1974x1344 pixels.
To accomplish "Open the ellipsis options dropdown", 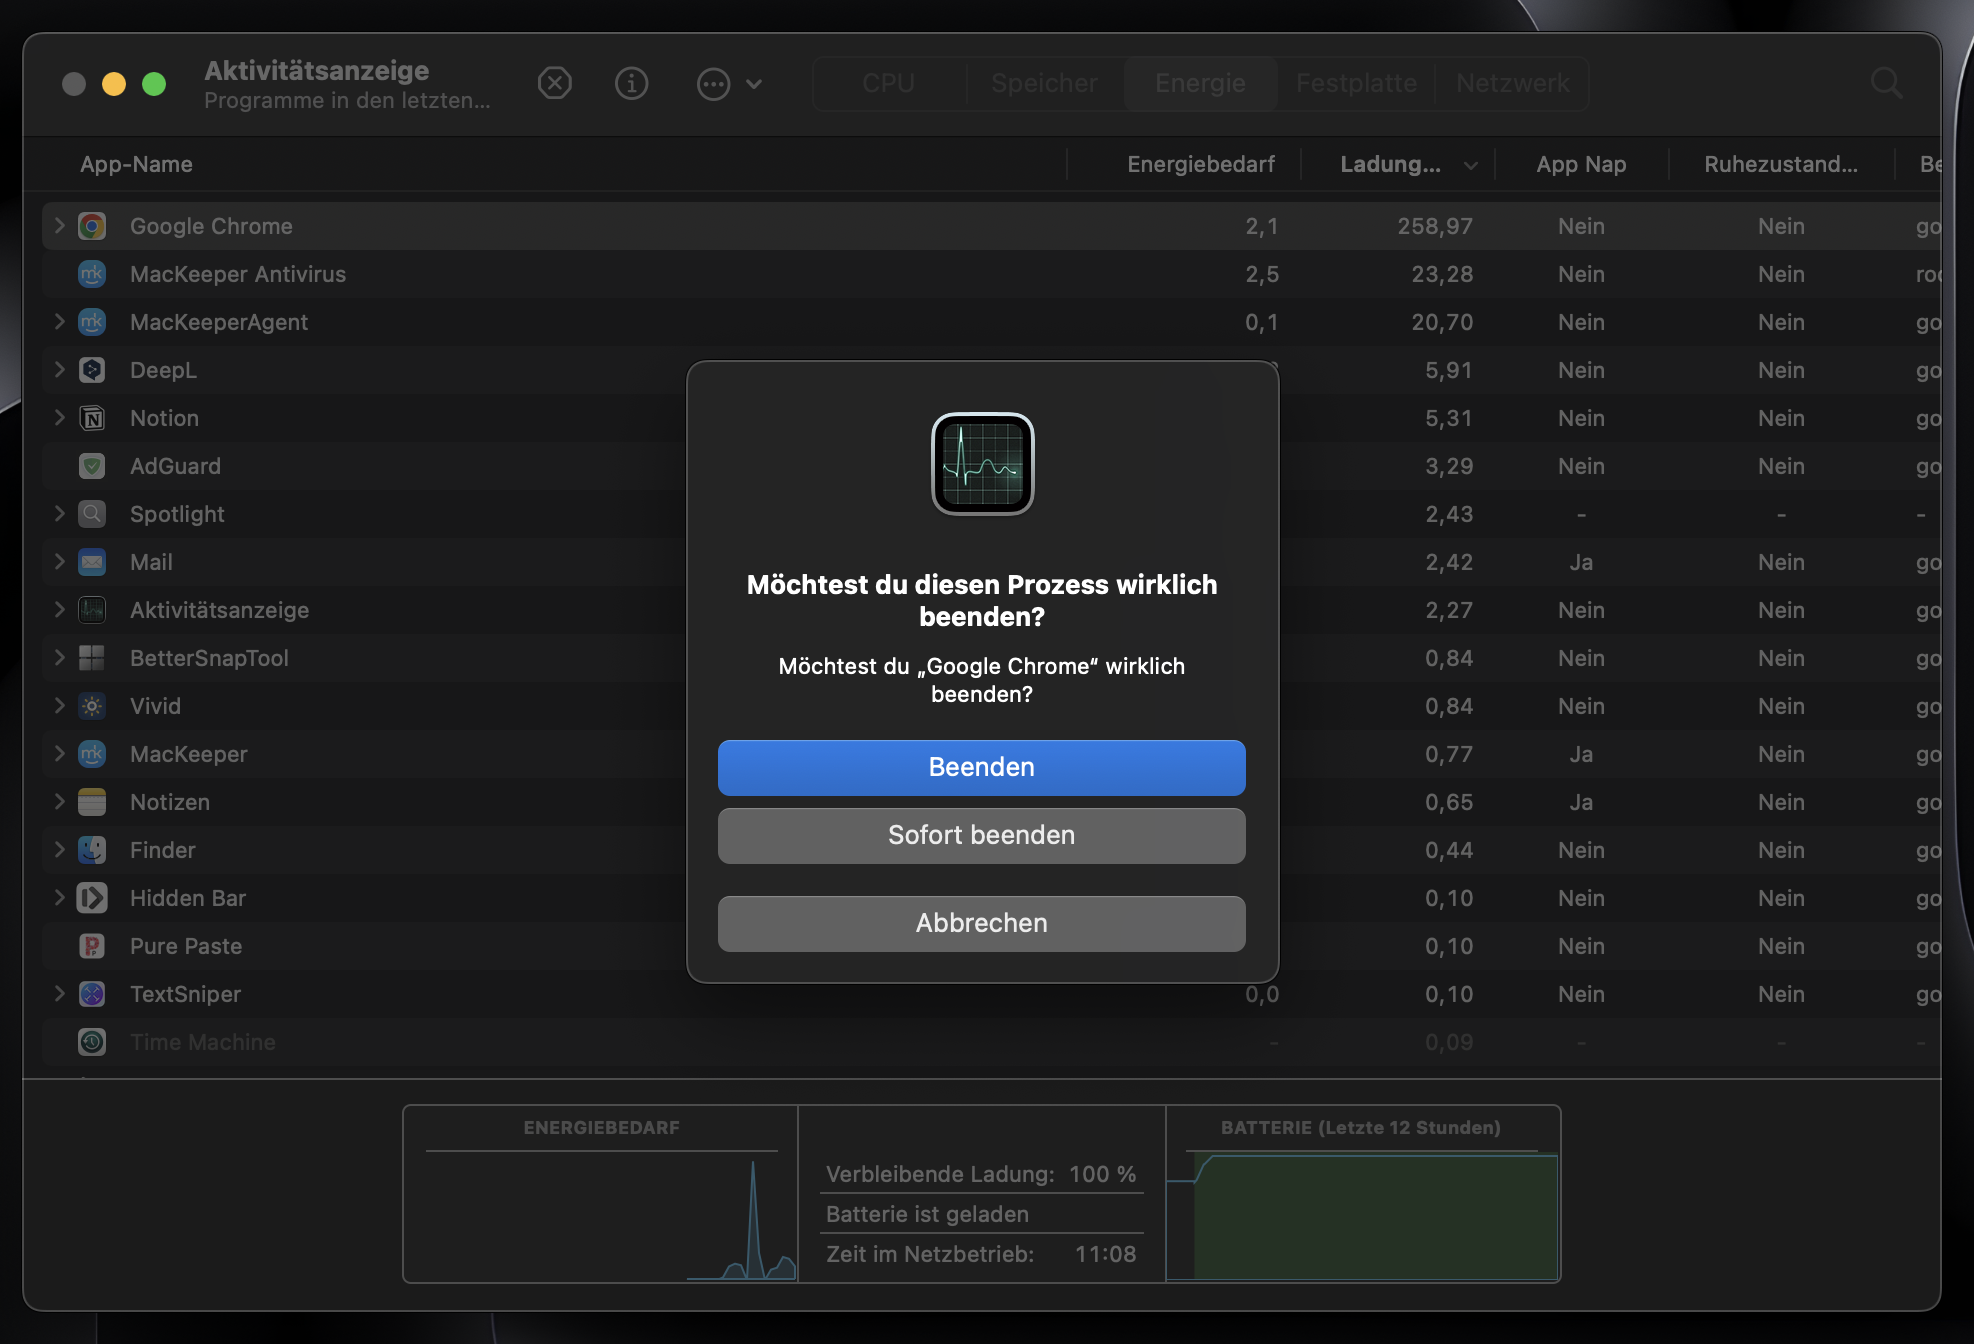I will click(713, 83).
